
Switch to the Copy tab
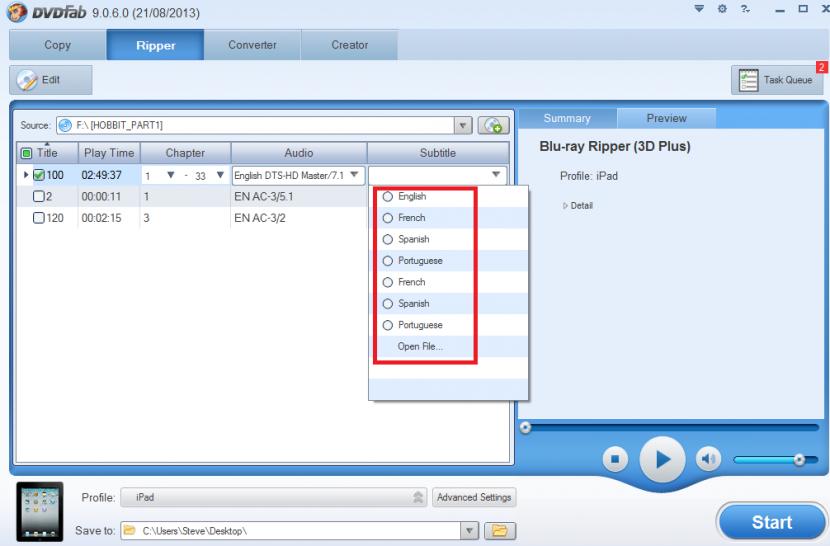[58, 45]
